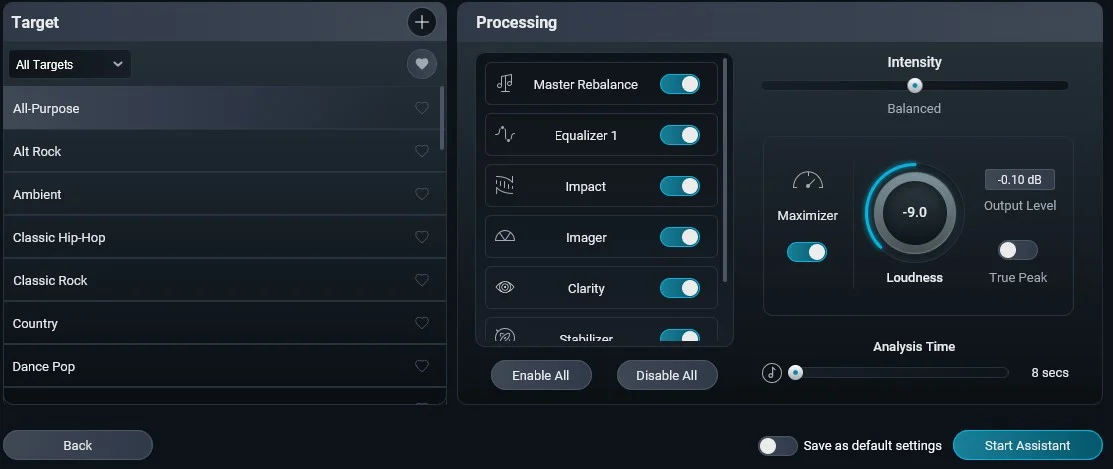Viewport: 1113px width, 469px height.
Task: Favorite the Ambient target heart
Action: [x=422, y=194]
